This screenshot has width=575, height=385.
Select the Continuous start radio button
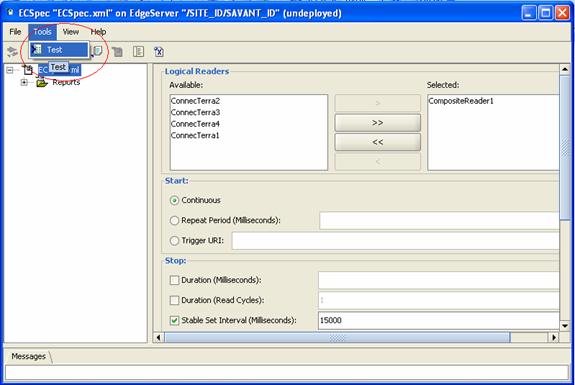tap(174, 200)
